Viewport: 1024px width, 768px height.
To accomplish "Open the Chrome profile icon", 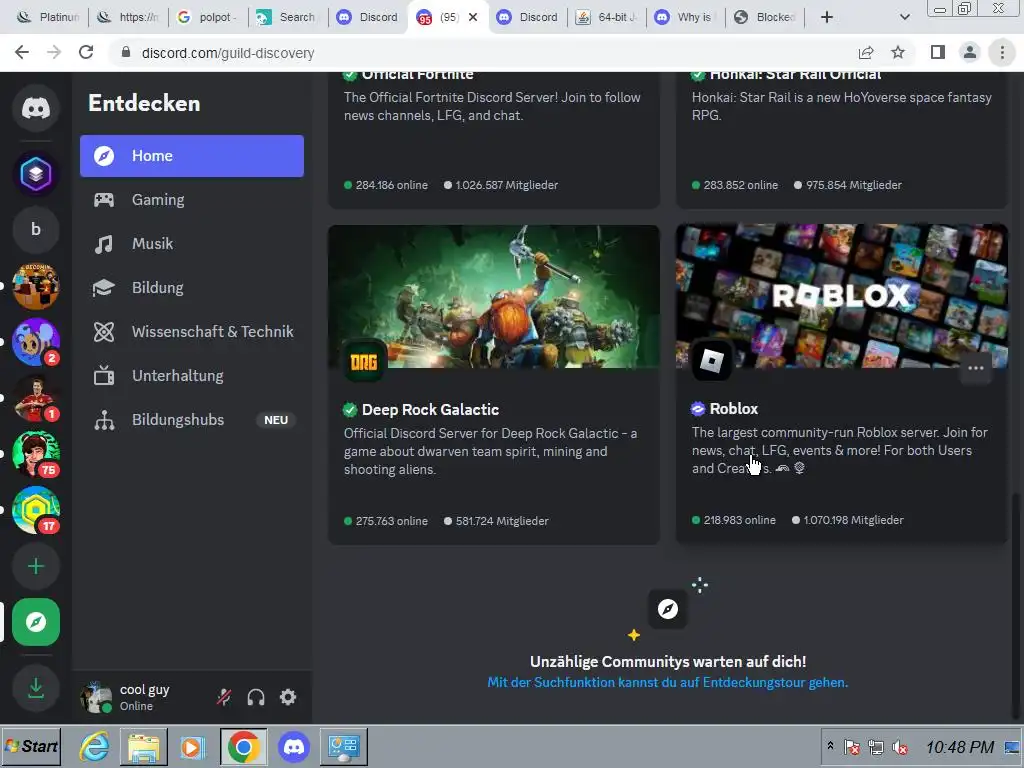I will pos(970,52).
